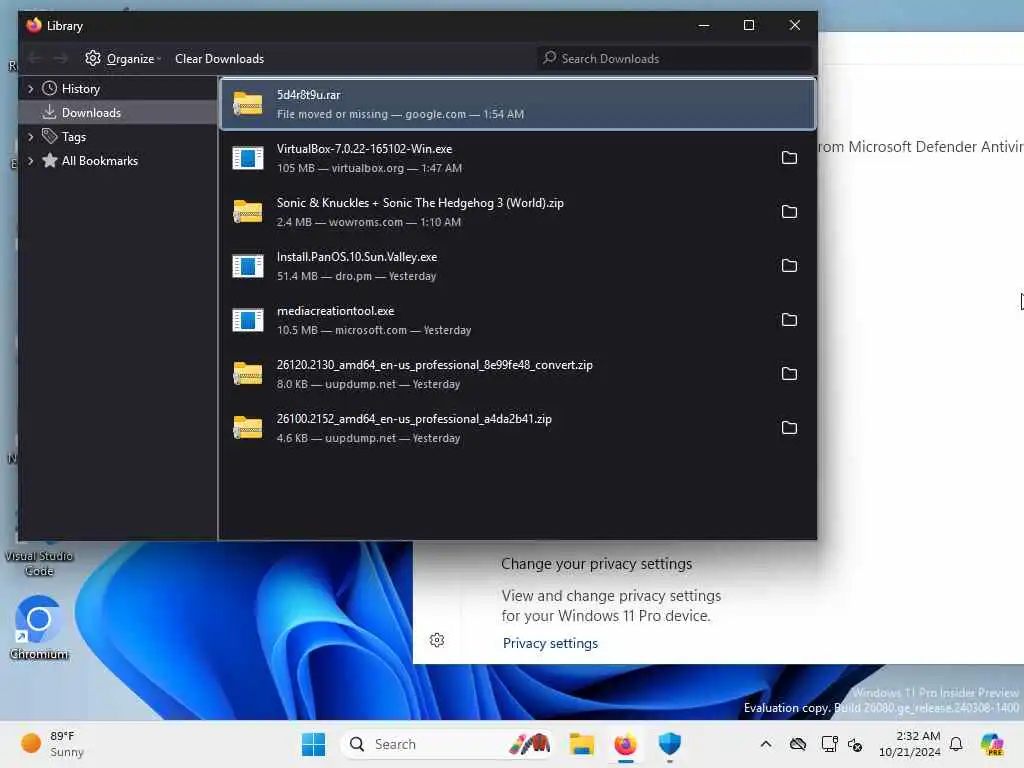The image size is (1024, 768).
Task: Select mediacreationtool.exe file name
Action: tap(336, 311)
